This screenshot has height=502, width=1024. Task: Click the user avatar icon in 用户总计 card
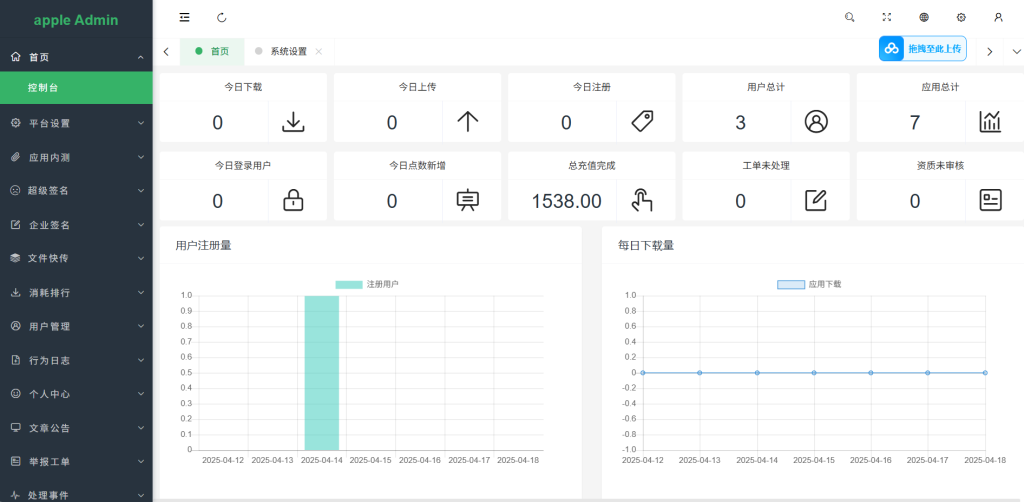816,122
